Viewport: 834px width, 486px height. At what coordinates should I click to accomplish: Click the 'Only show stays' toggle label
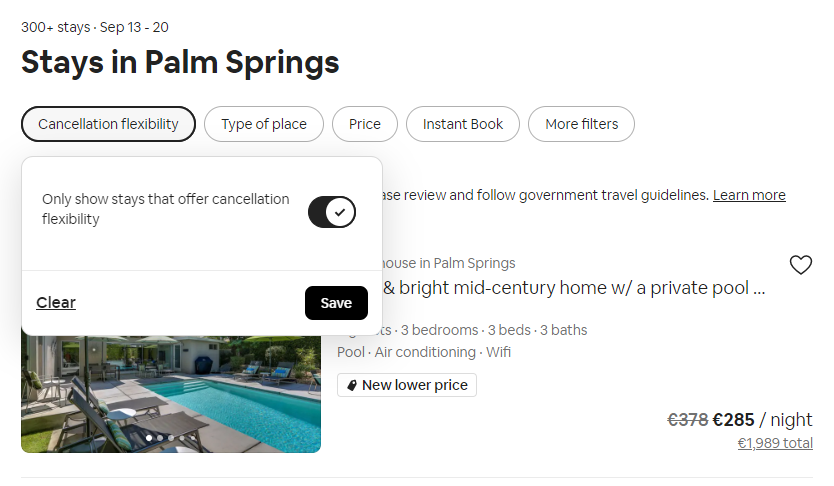(x=166, y=209)
